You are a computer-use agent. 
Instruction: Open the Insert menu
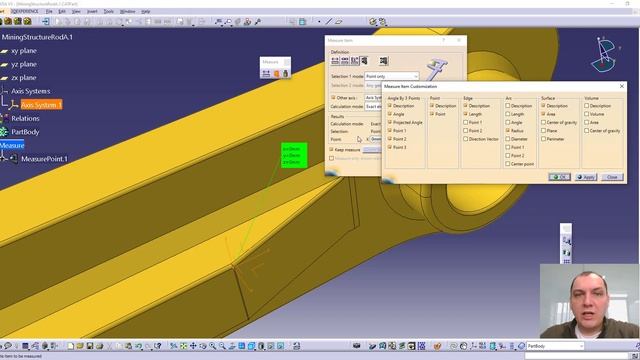tap(92, 11)
